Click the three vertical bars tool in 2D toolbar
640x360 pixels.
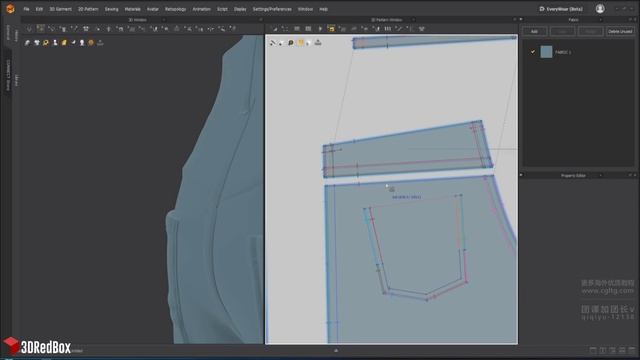[388, 29]
